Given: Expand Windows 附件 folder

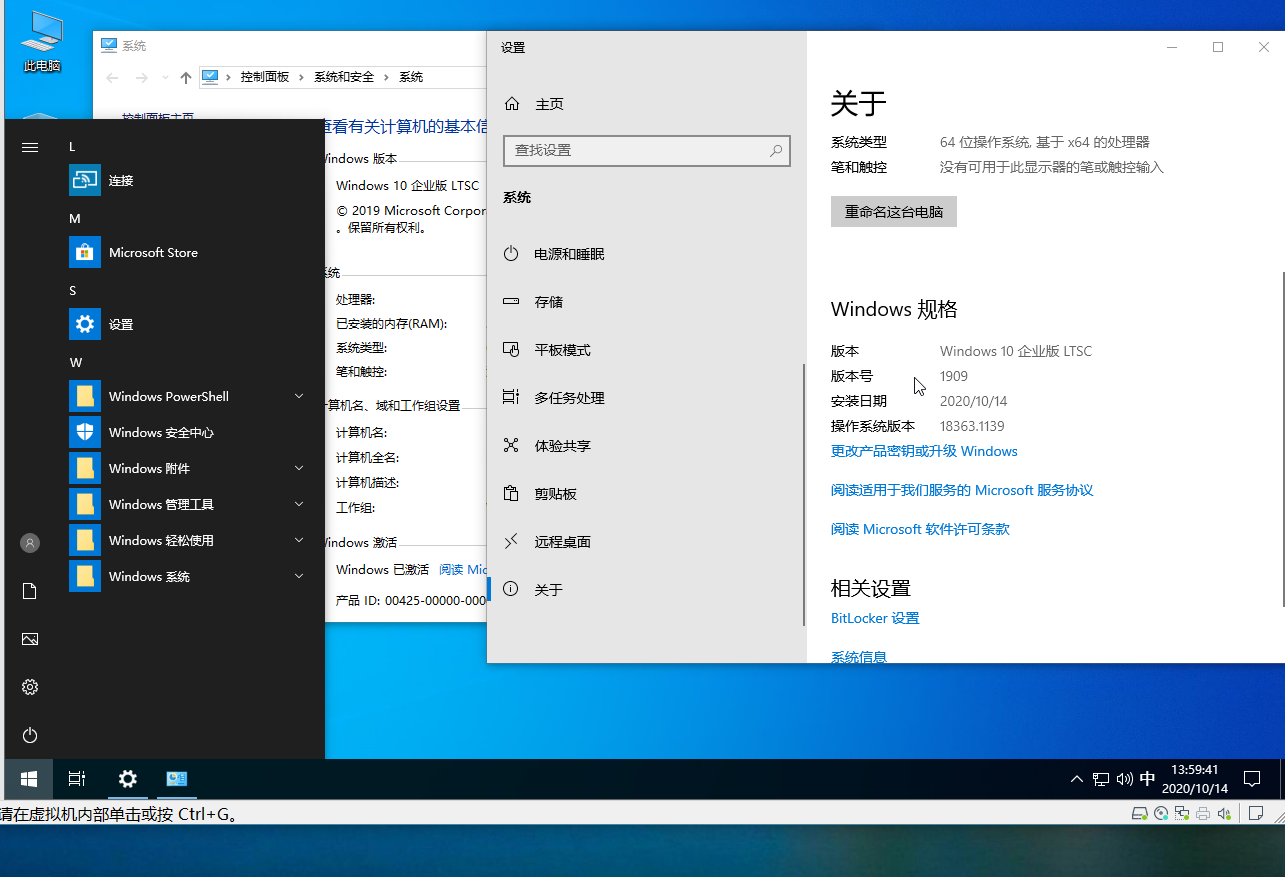Looking at the screenshot, I should 299,469.
